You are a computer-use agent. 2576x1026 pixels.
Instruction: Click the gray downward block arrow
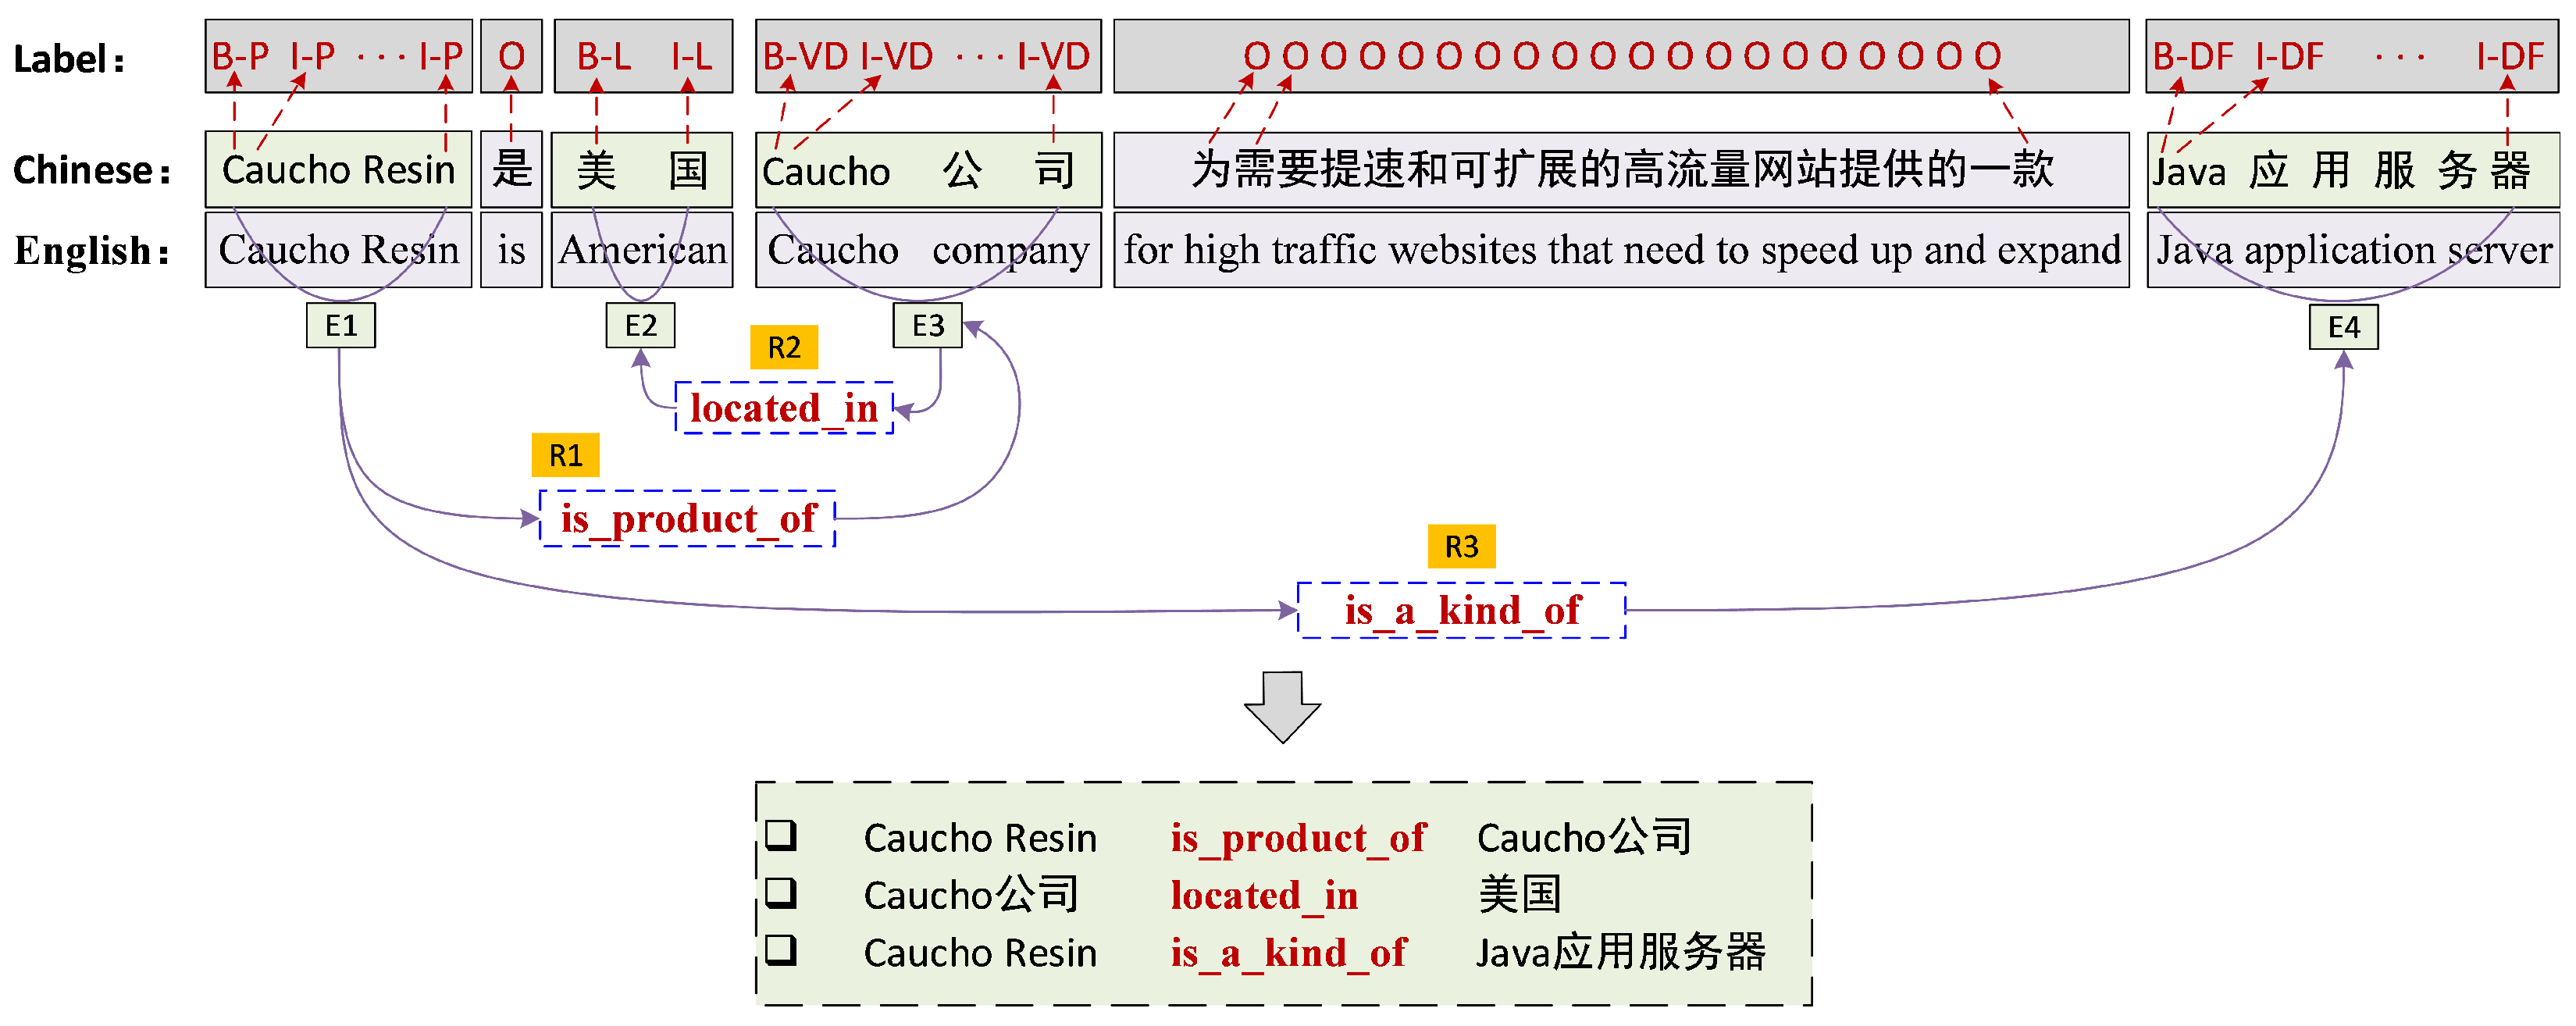[1282, 707]
